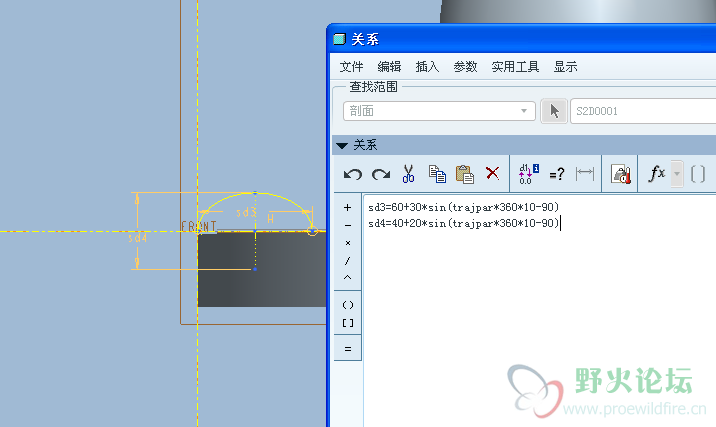Click the 关系 window title icon

pyautogui.click(x=339, y=39)
